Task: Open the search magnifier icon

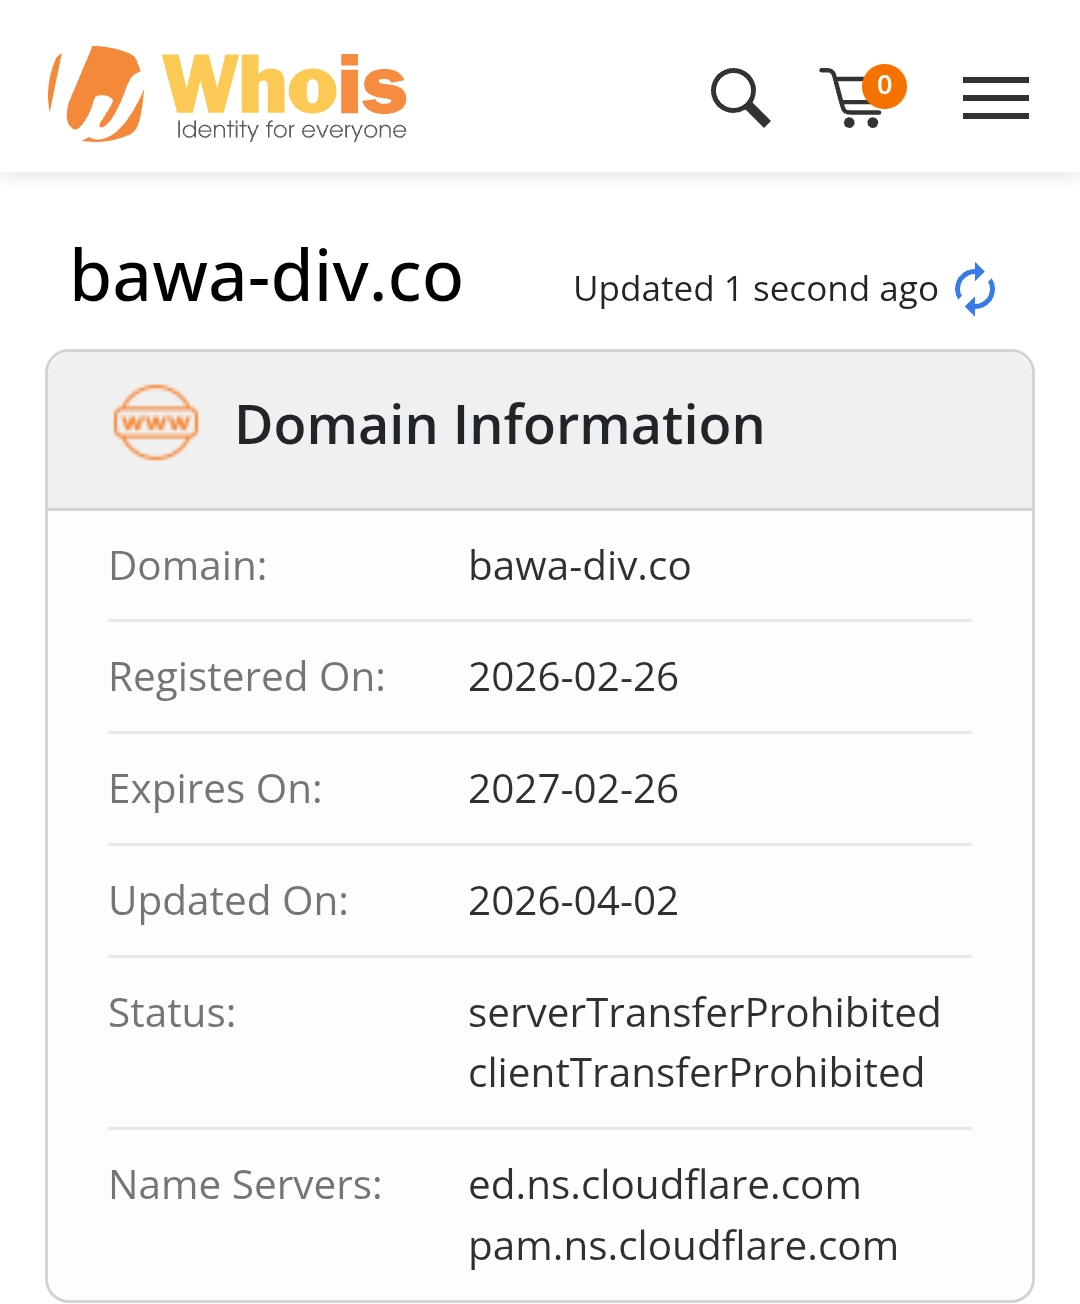Action: point(740,98)
